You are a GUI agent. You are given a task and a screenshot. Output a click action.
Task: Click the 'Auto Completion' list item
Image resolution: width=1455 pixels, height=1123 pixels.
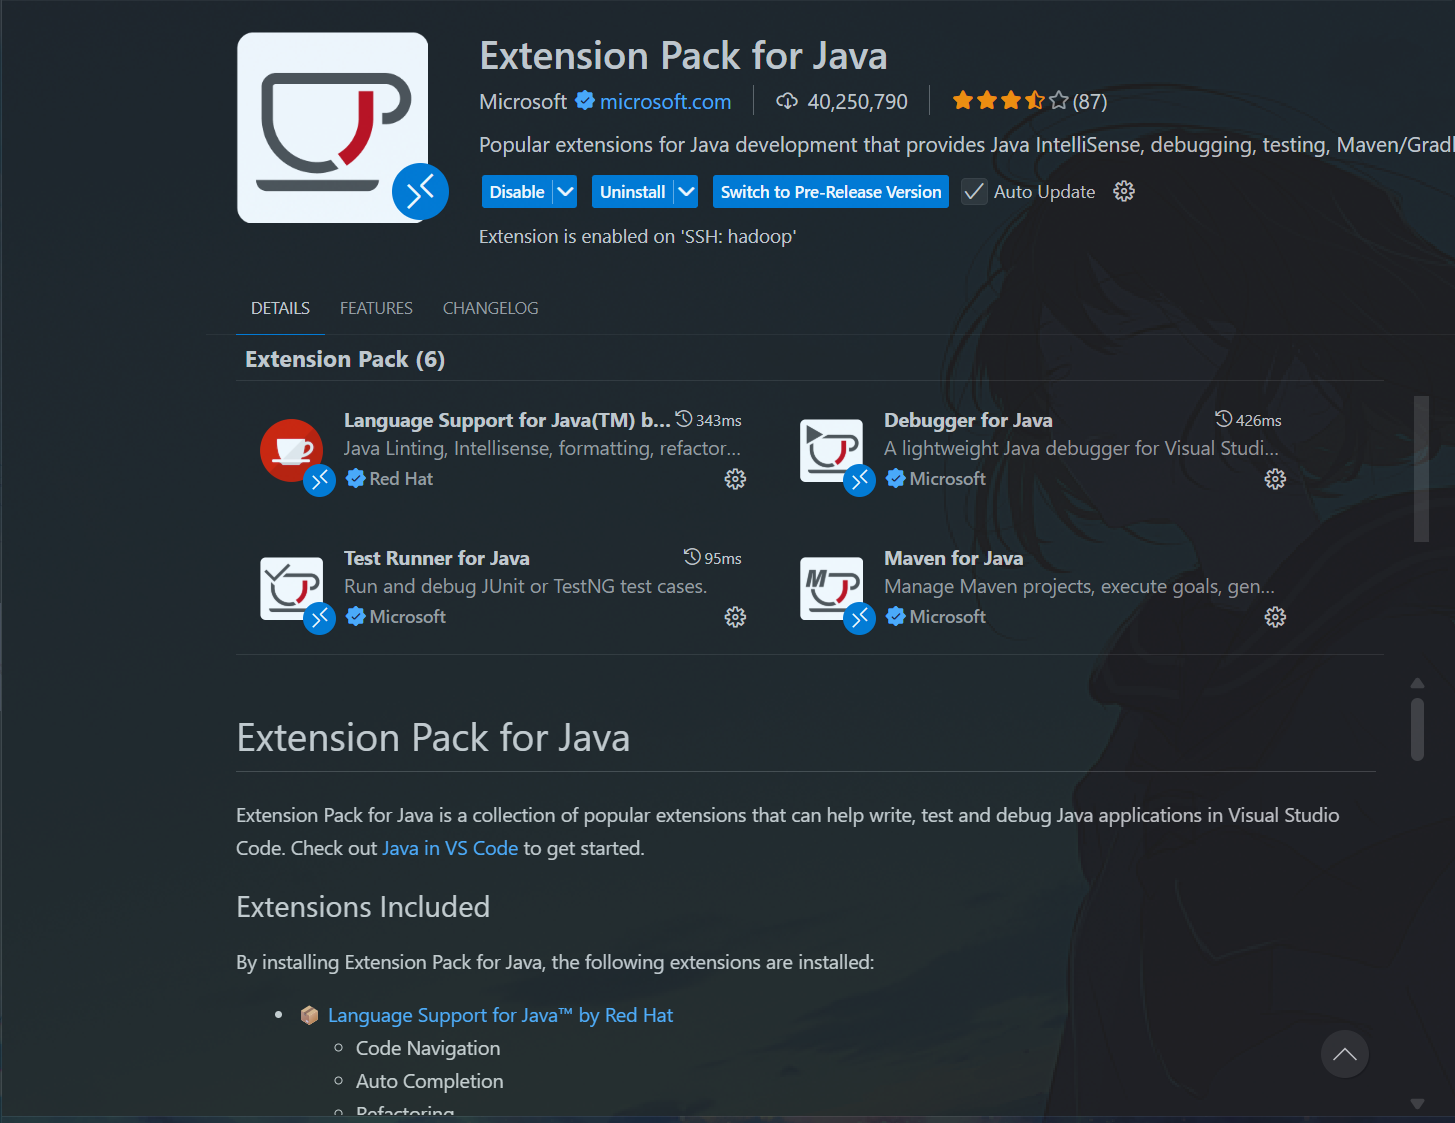point(430,1081)
